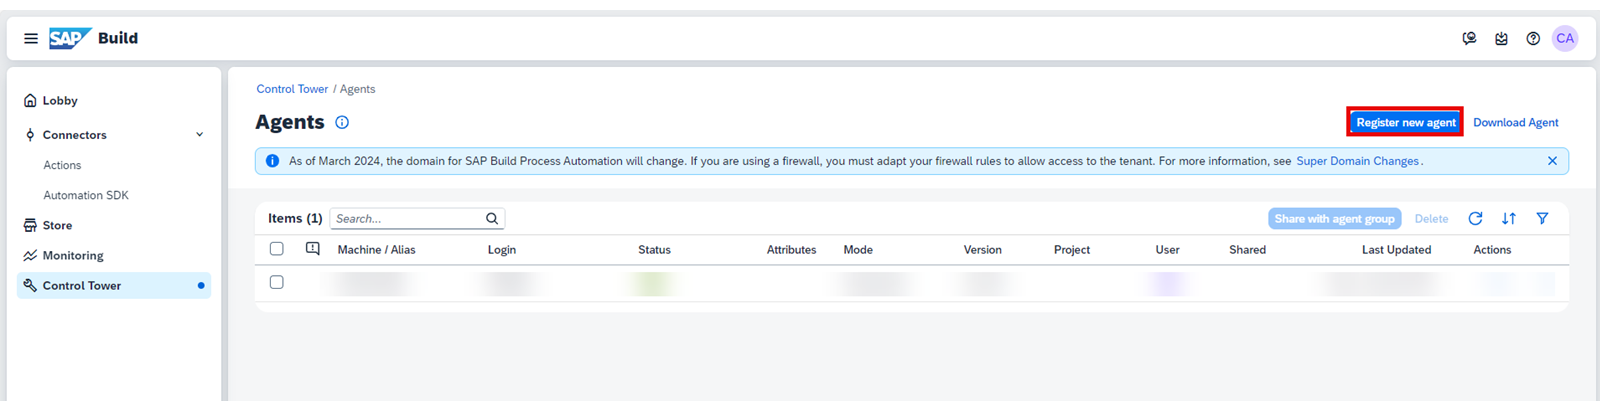Click the Control Tower wrench icon
This screenshot has height=411, width=1600.
(30, 285)
